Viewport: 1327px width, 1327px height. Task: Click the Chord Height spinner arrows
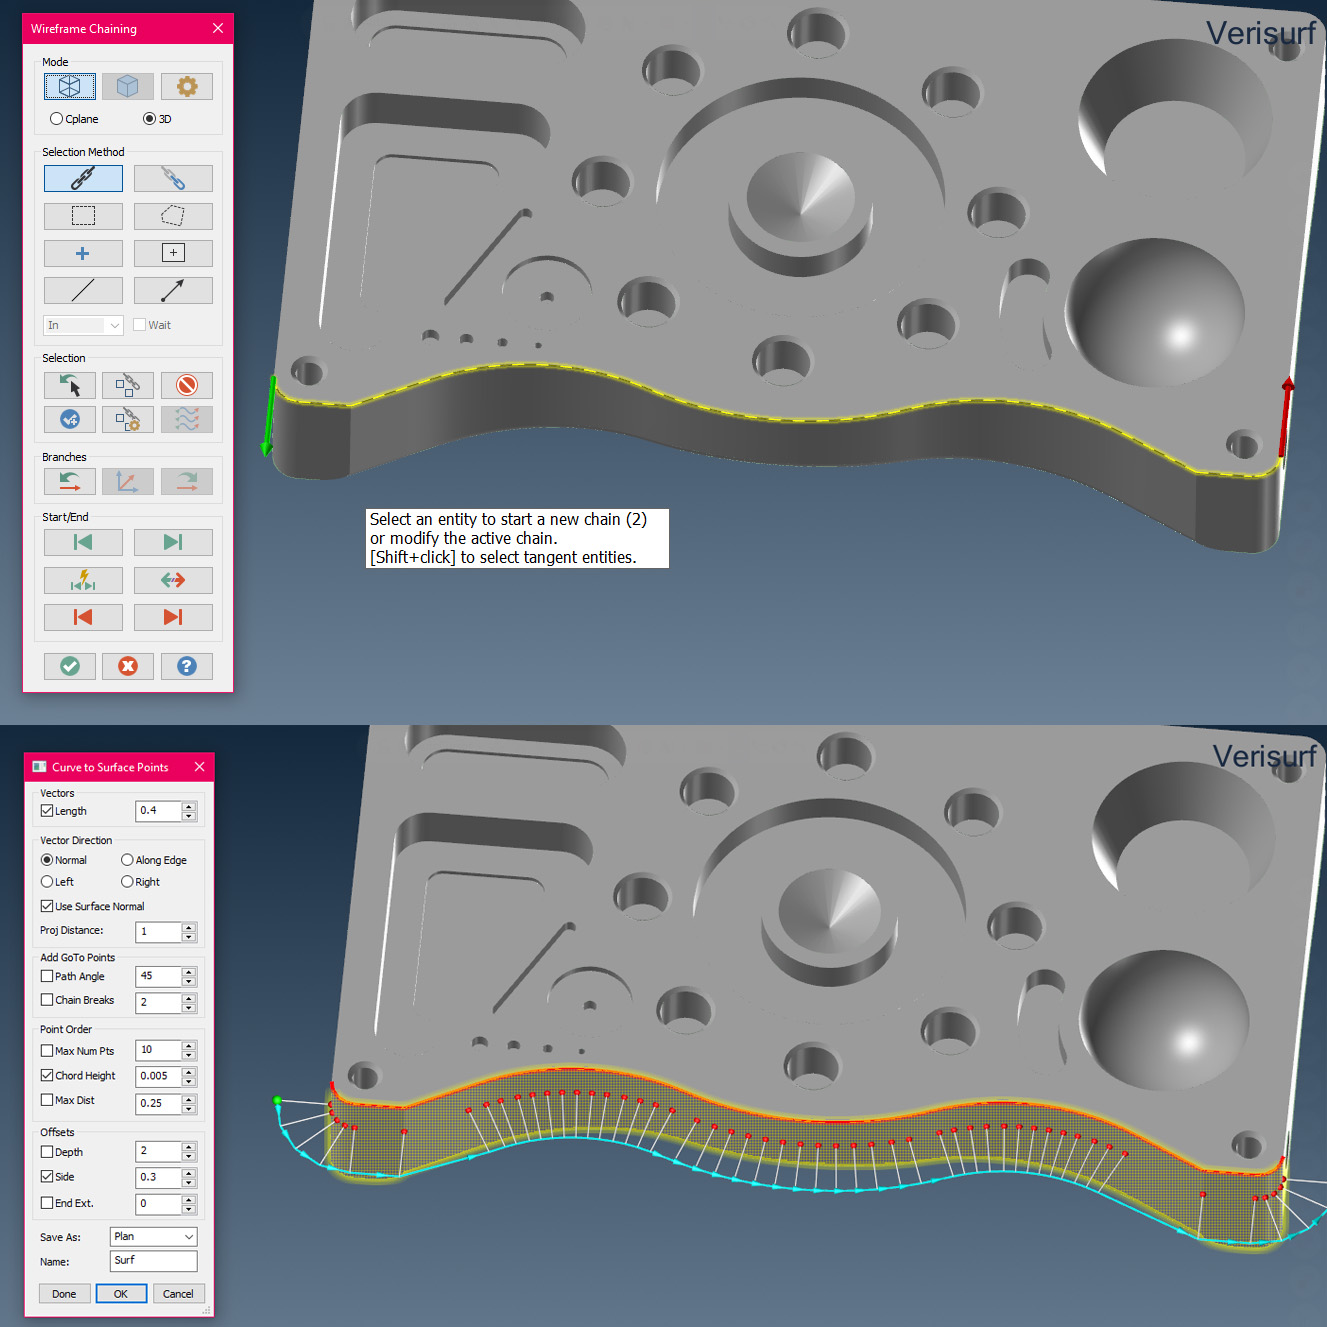(189, 1077)
